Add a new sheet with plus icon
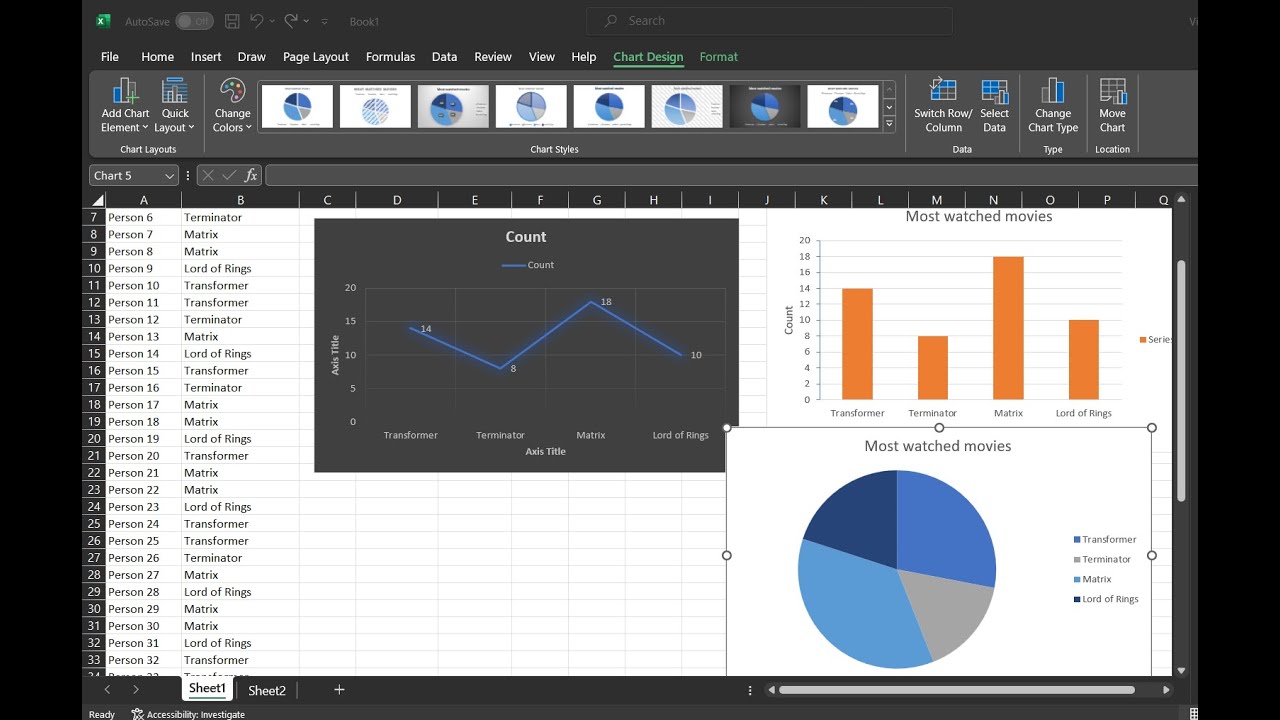 point(339,689)
